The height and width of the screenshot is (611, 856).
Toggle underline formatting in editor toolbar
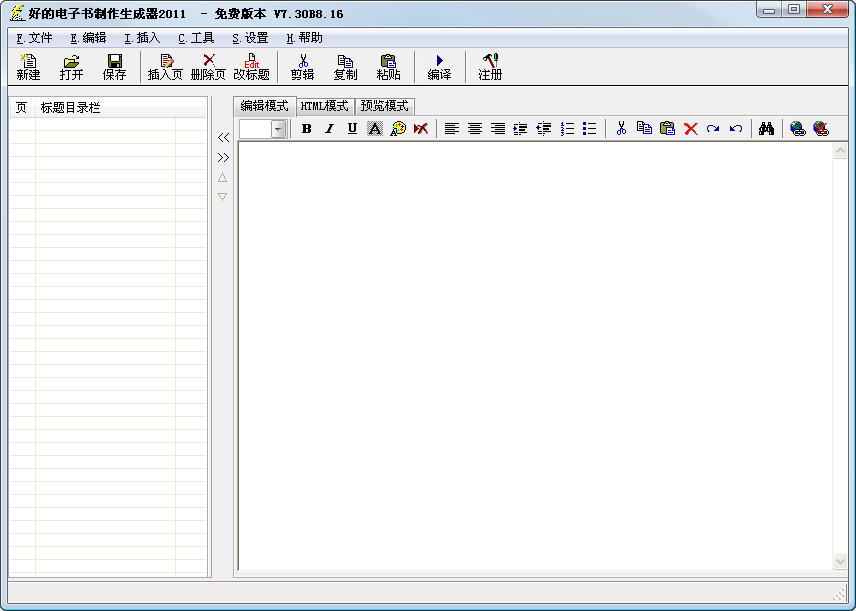click(352, 129)
